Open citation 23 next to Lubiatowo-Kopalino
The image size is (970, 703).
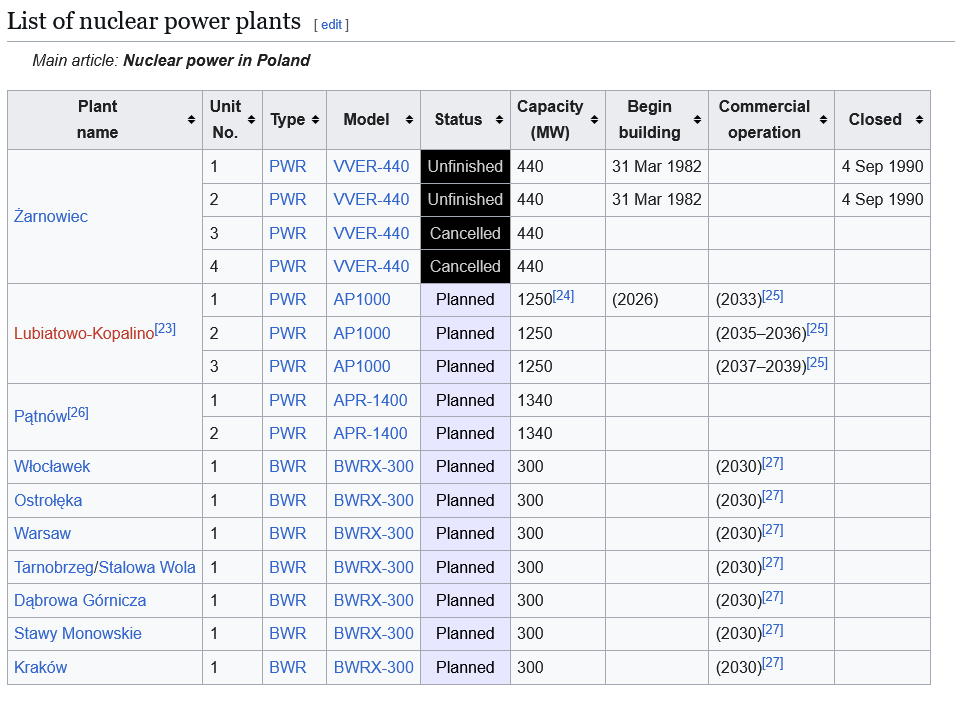click(165, 329)
